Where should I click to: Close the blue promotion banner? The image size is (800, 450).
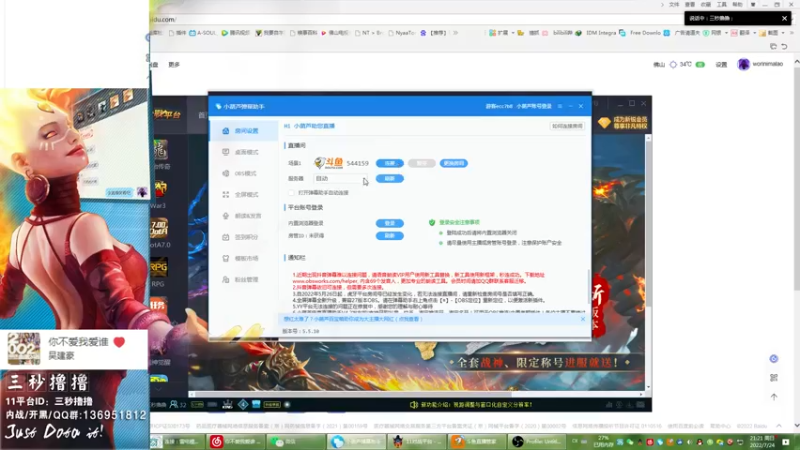(x=583, y=319)
